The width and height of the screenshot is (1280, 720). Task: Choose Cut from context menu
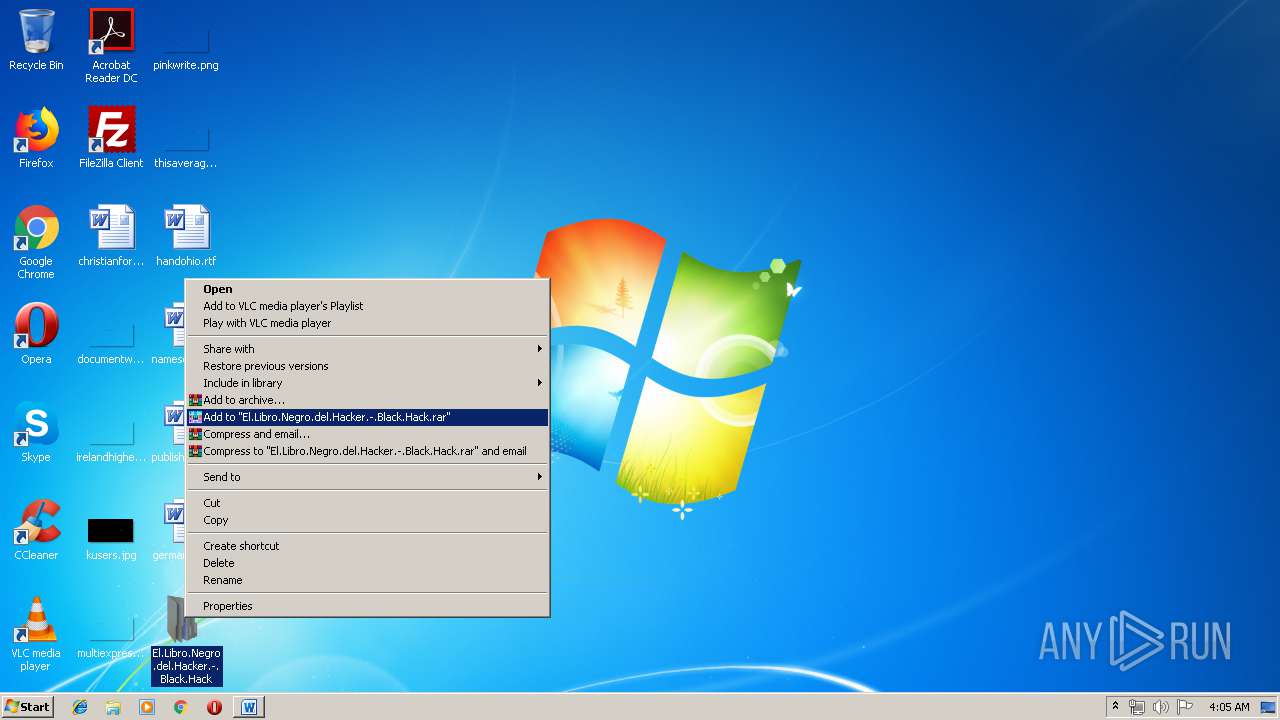point(368,503)
